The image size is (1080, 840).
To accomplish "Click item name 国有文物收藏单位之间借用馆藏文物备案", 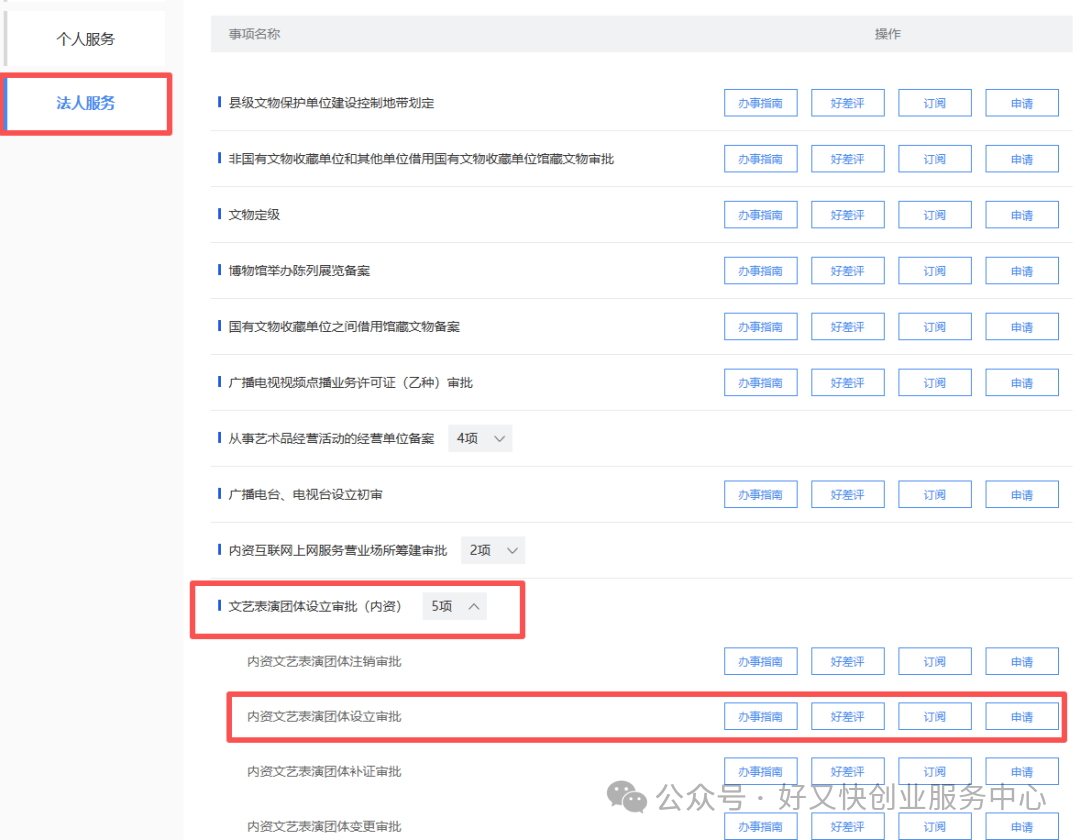I will tap(344, 326).
